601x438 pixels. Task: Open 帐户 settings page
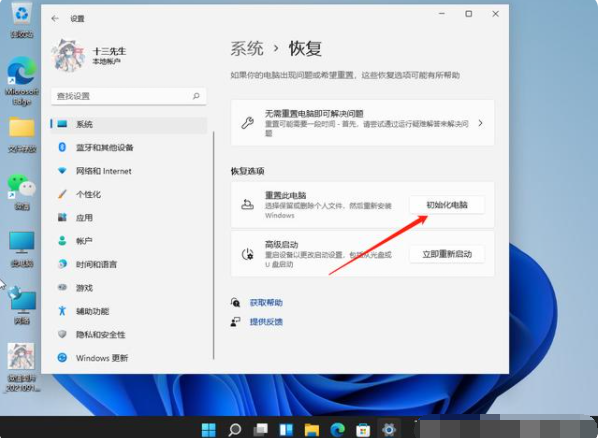84,241
